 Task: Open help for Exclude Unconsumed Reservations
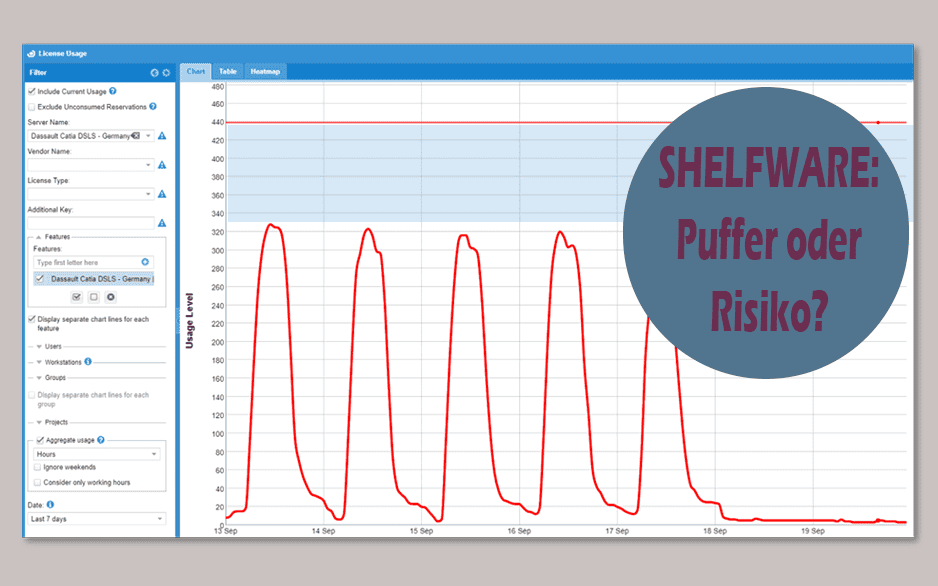tap(153, 106)
